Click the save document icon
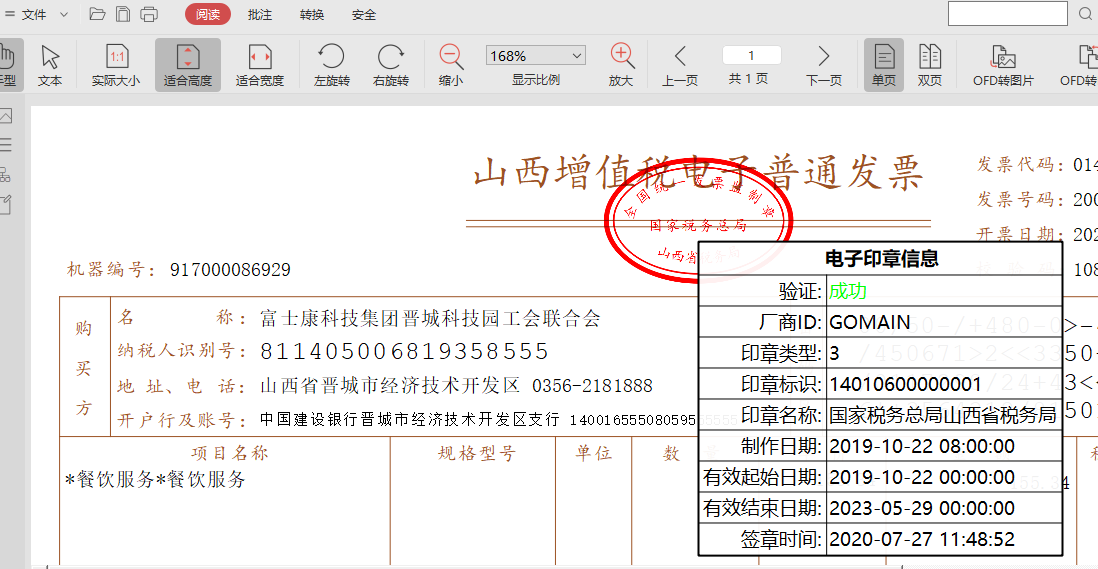1098x569 pixels. (123, 14)
